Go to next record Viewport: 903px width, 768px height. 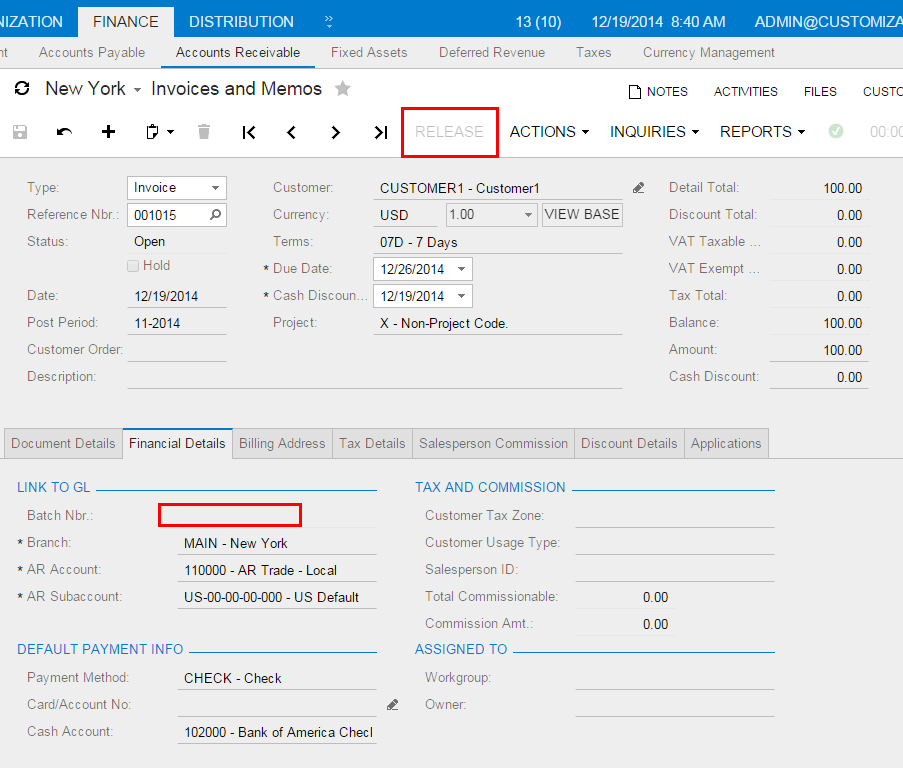coord(336,132)
